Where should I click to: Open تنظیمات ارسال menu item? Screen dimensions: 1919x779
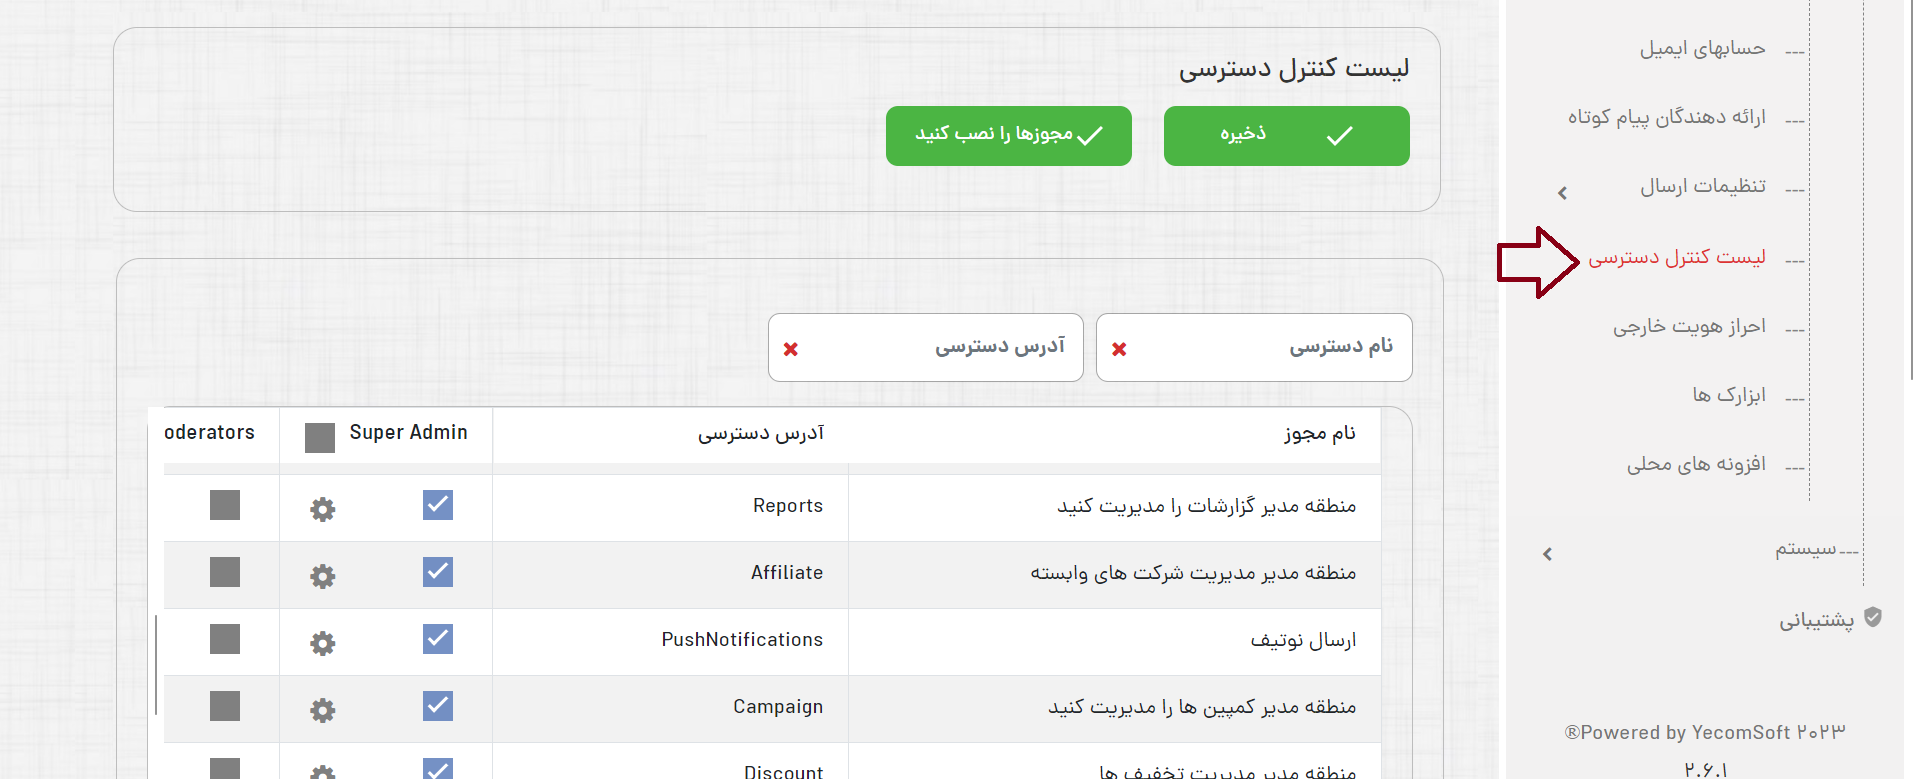click(1703, 187)
